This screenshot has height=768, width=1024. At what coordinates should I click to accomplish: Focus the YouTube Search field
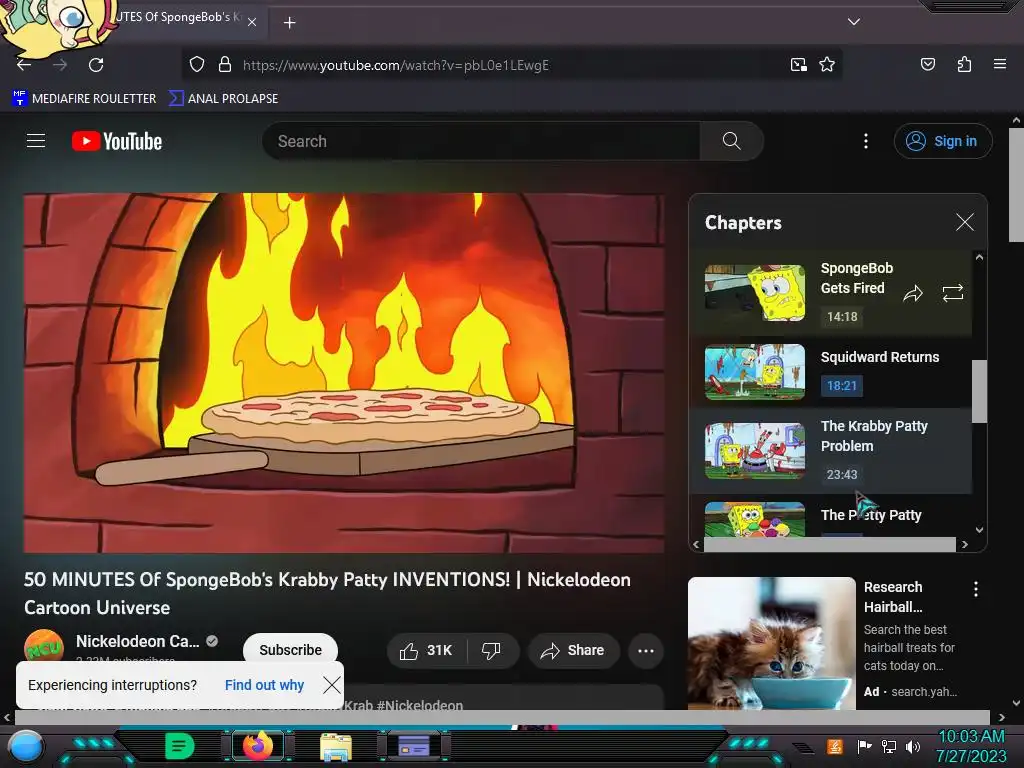[x=481, y=141]
